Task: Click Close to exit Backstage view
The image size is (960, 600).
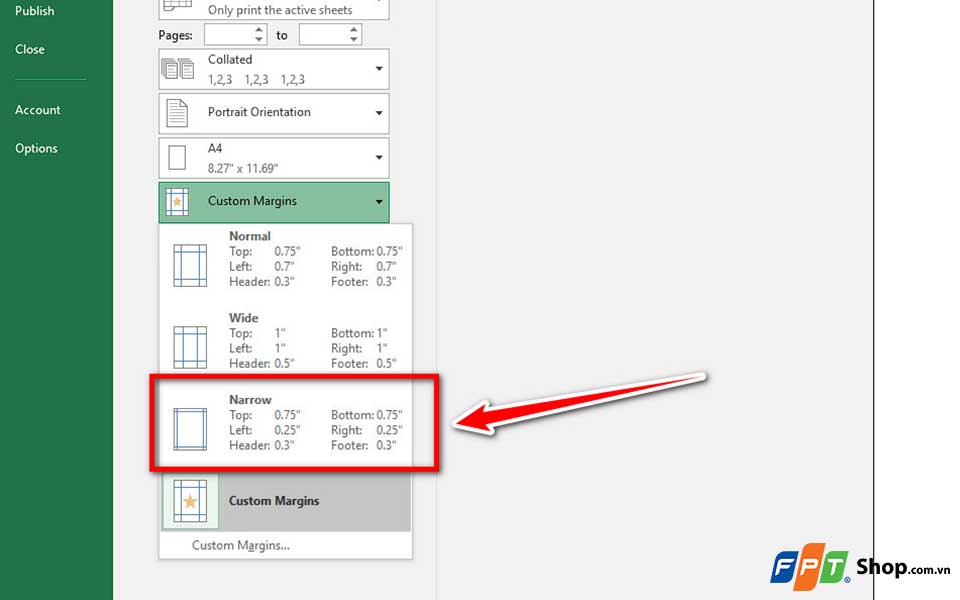Action: pyautogui.click(x=29, y=49)
